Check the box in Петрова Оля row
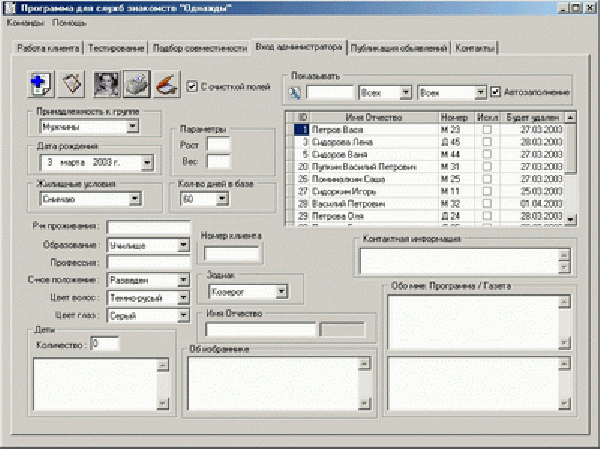Viewport: 600px width, 449px height. pyautogui.click(x=487, y=216)
